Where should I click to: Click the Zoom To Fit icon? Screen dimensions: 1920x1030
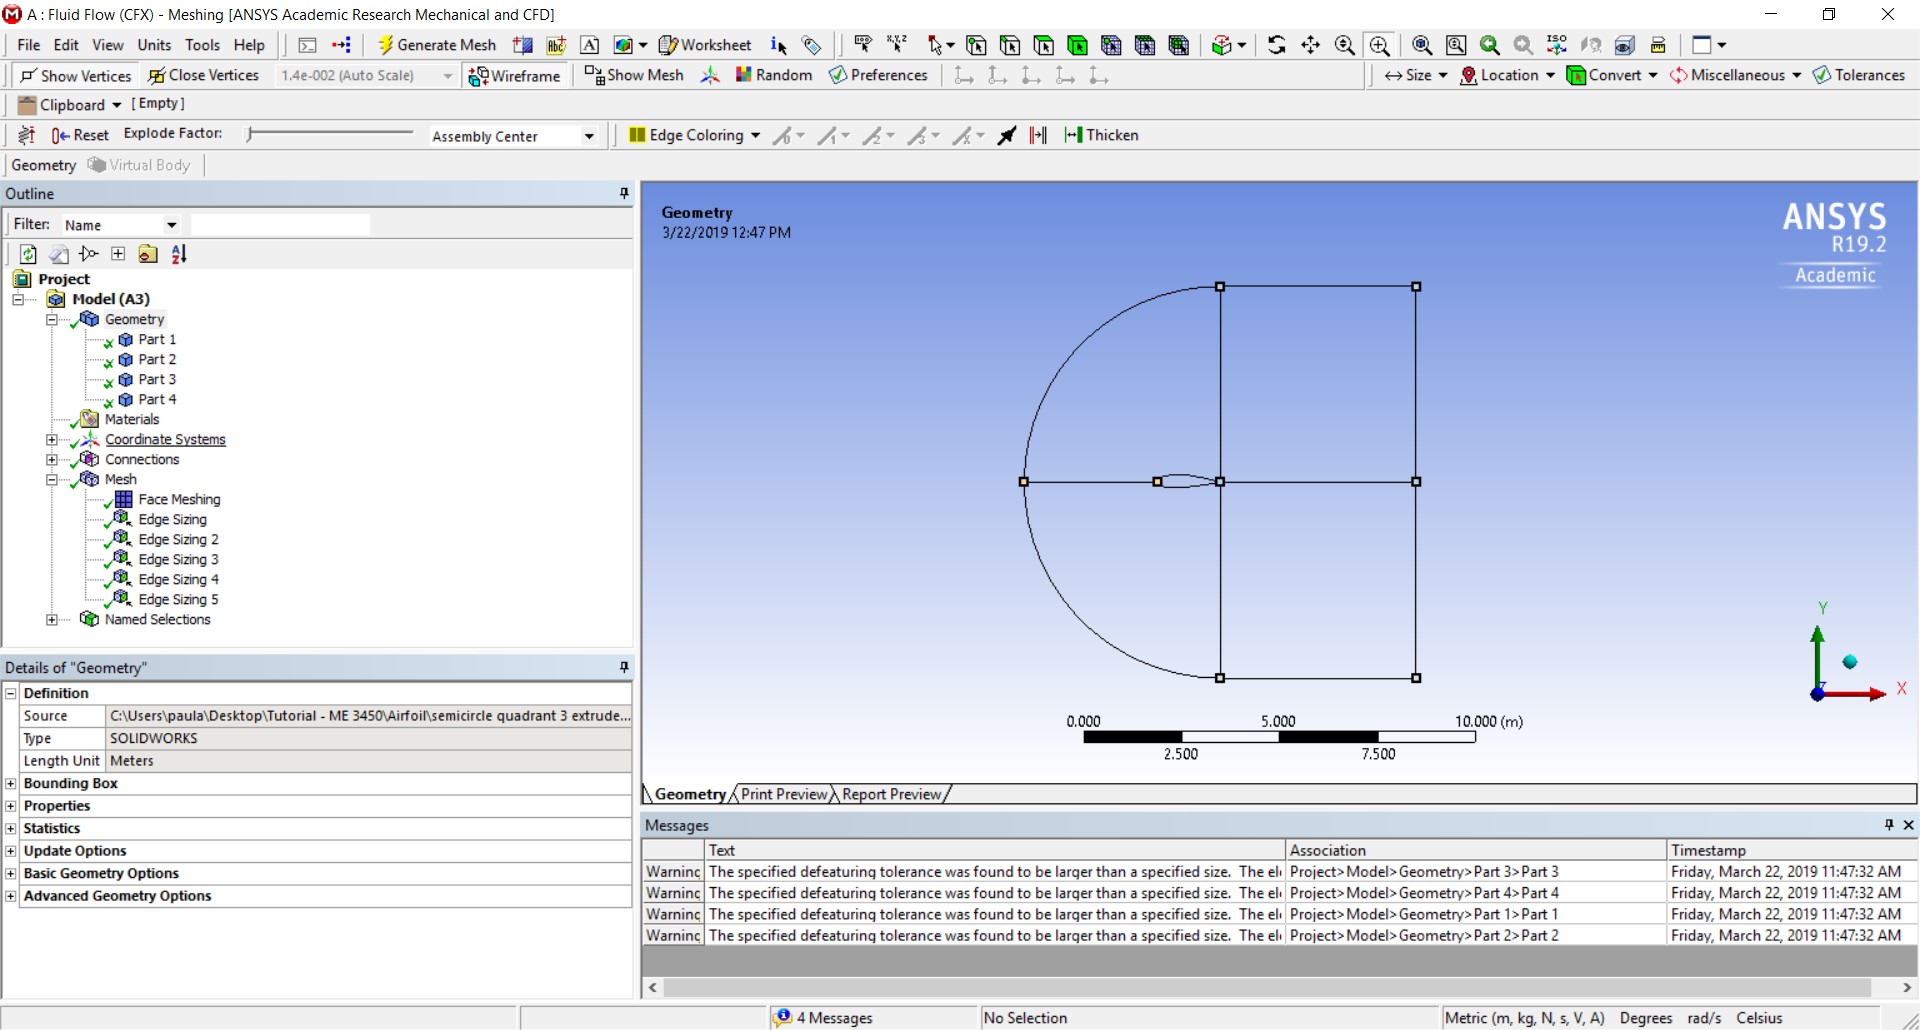1422,45
